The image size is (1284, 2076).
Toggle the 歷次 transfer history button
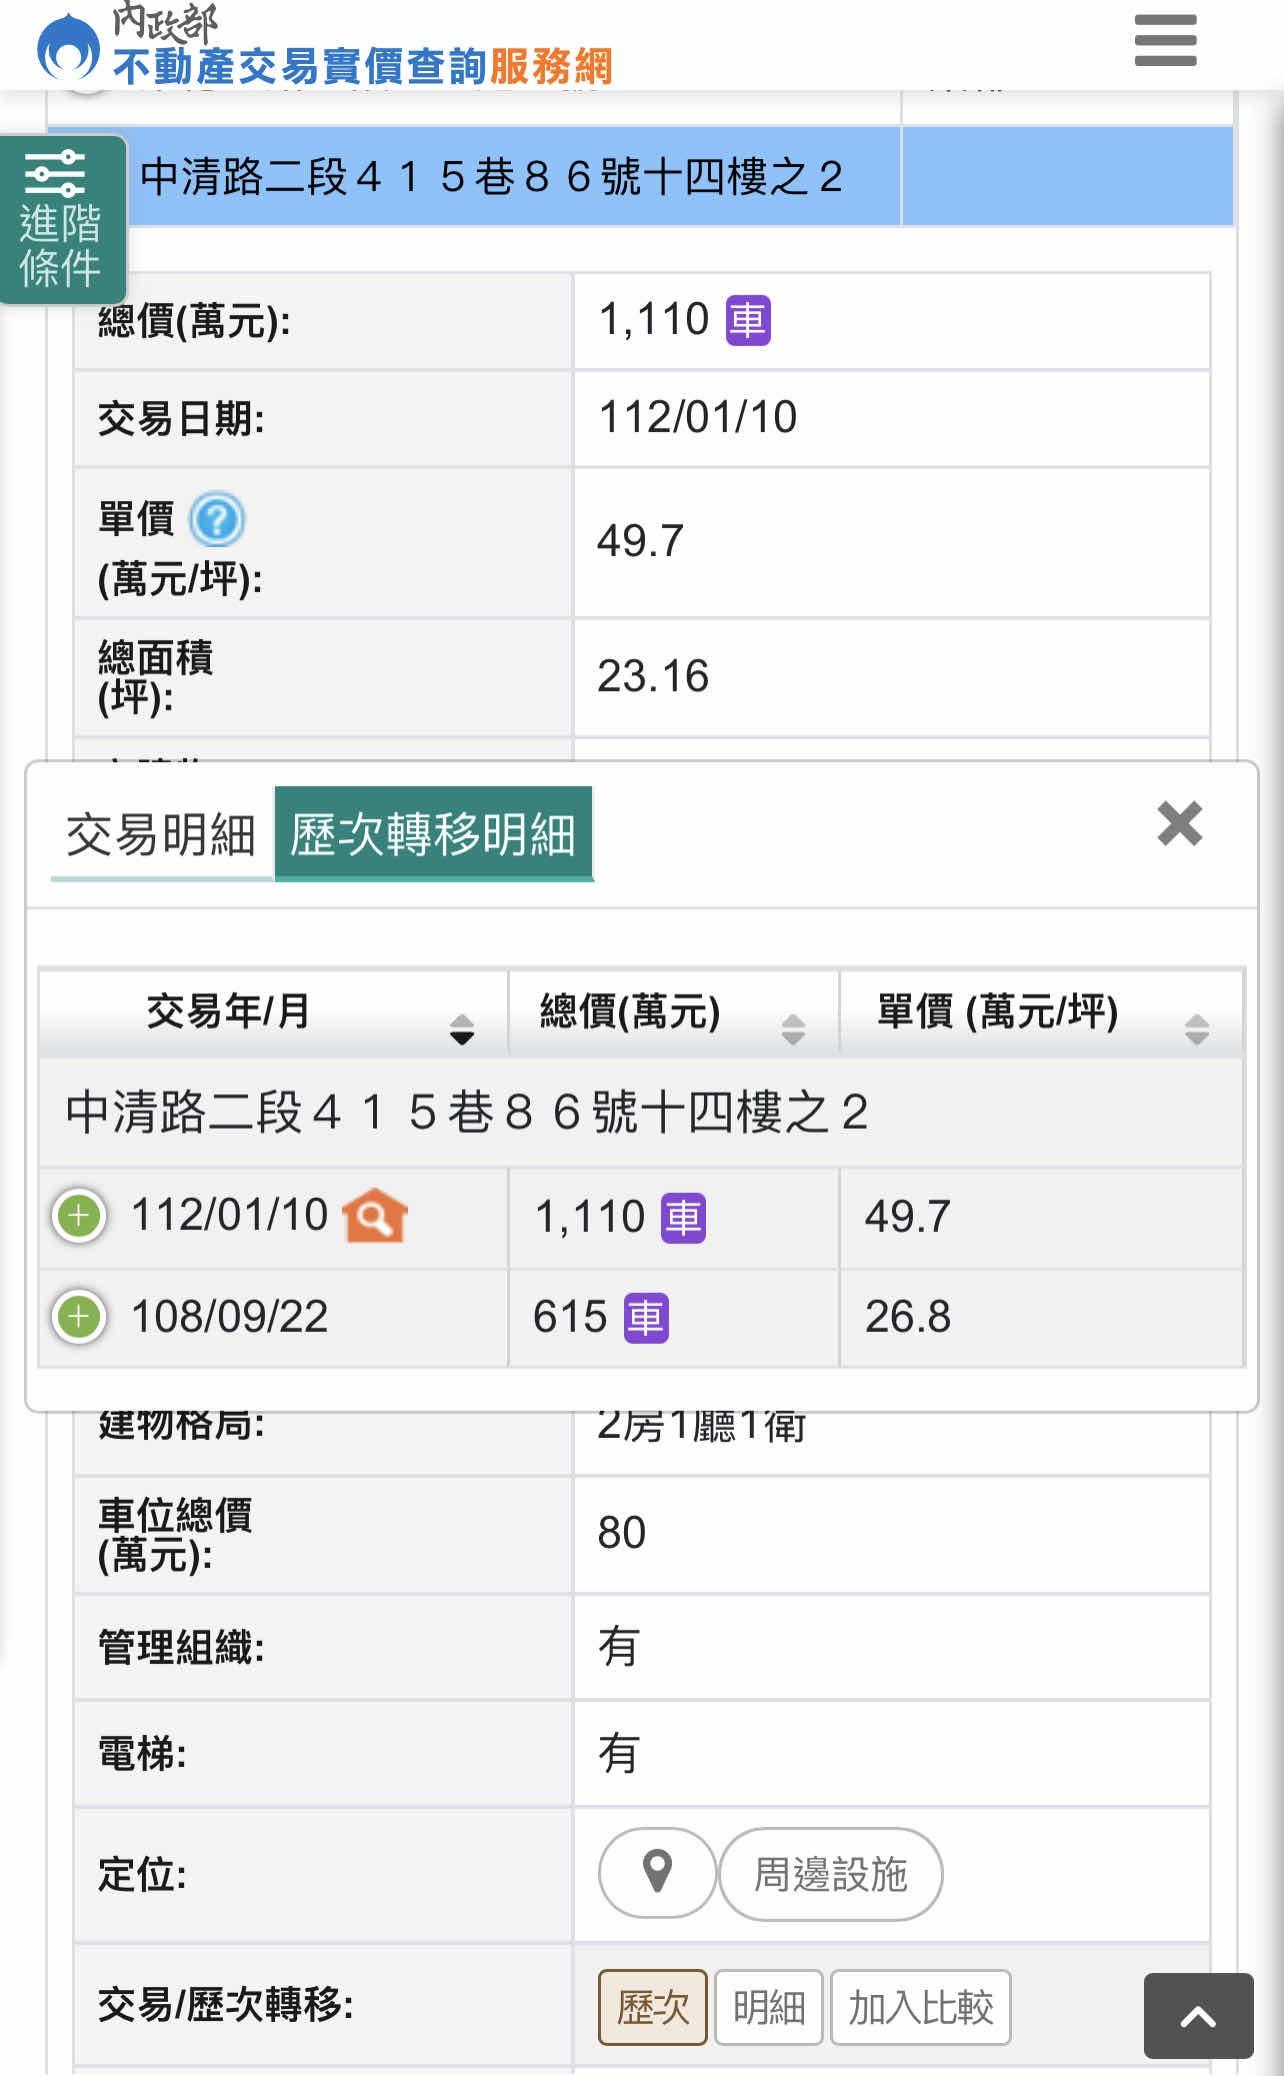click(x=653, y=2007)
